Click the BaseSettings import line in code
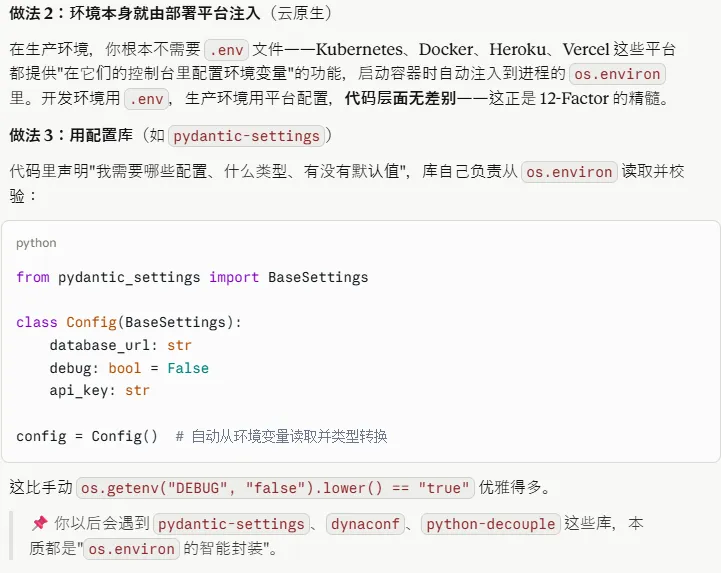The height and width of the screenshot is (573, 721). click(x=192, y=277)
